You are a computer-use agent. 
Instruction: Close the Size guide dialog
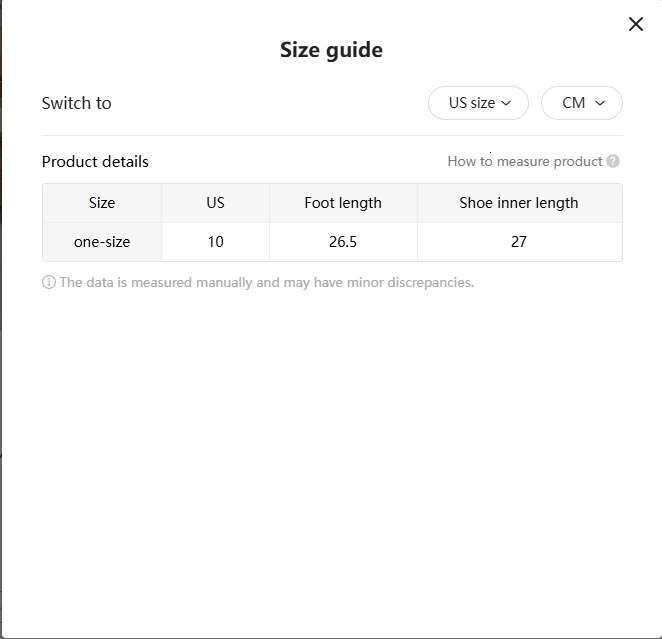(636, 24)
